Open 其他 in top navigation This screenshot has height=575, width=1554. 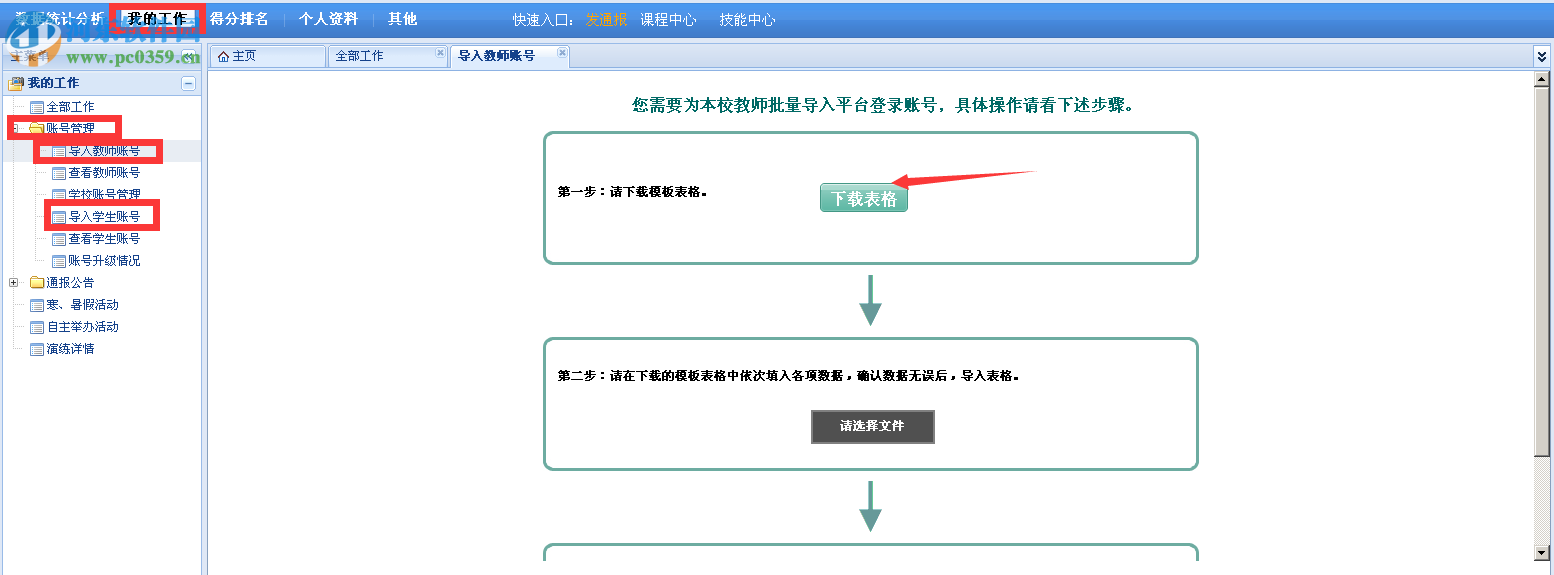(402, 19)
